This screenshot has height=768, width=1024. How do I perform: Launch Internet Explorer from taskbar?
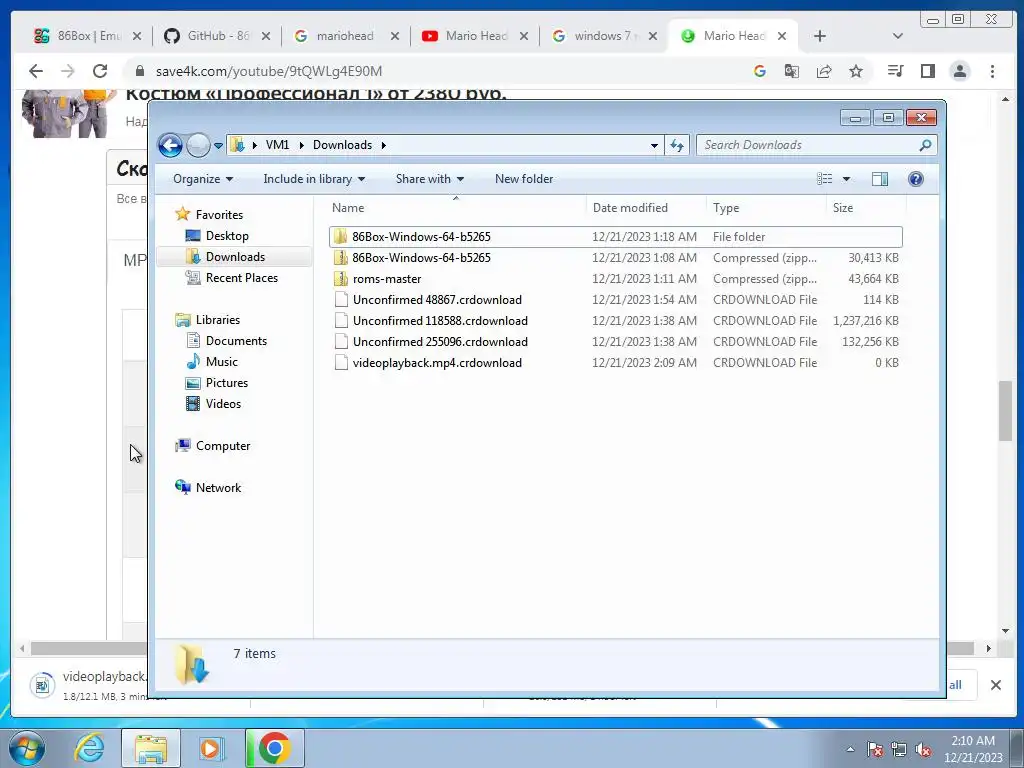89,748
